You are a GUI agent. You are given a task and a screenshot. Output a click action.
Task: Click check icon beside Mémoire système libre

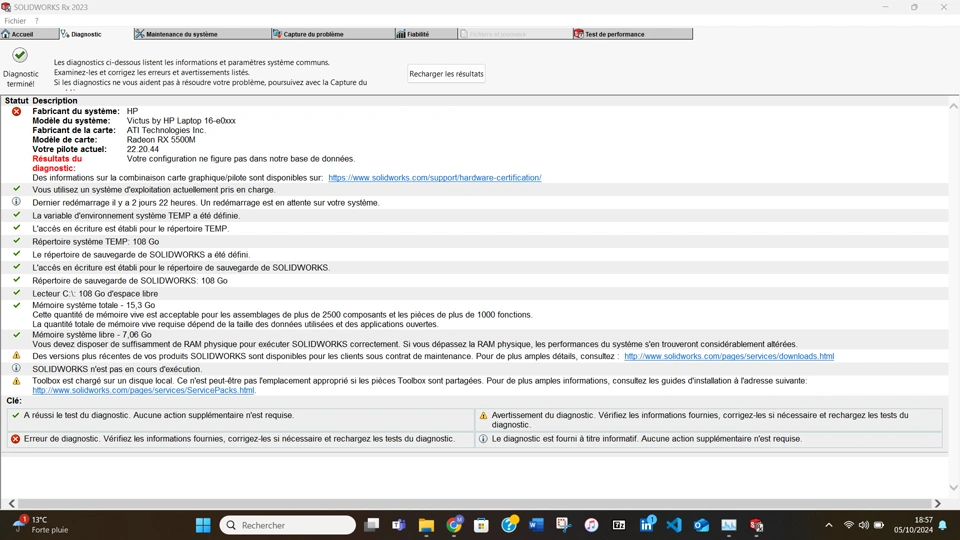(17, 334)
